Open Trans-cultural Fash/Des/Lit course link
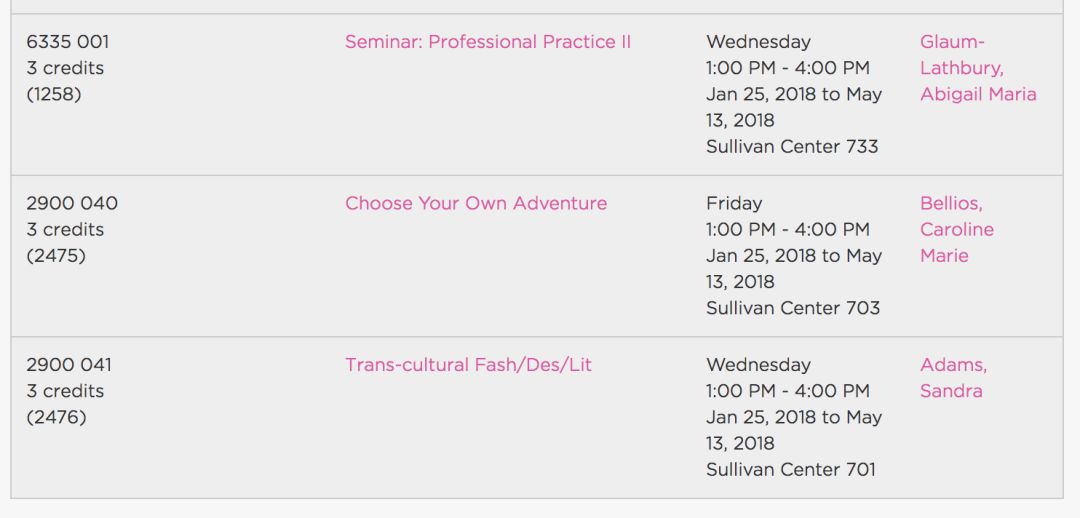1080x518 pixels. tap(468, 364)
